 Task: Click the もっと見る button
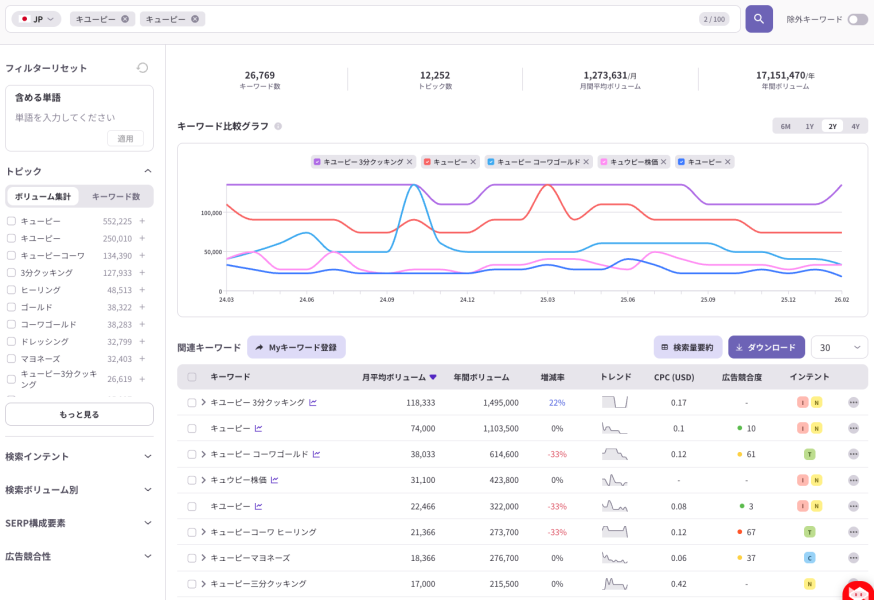tap(79, 414)
